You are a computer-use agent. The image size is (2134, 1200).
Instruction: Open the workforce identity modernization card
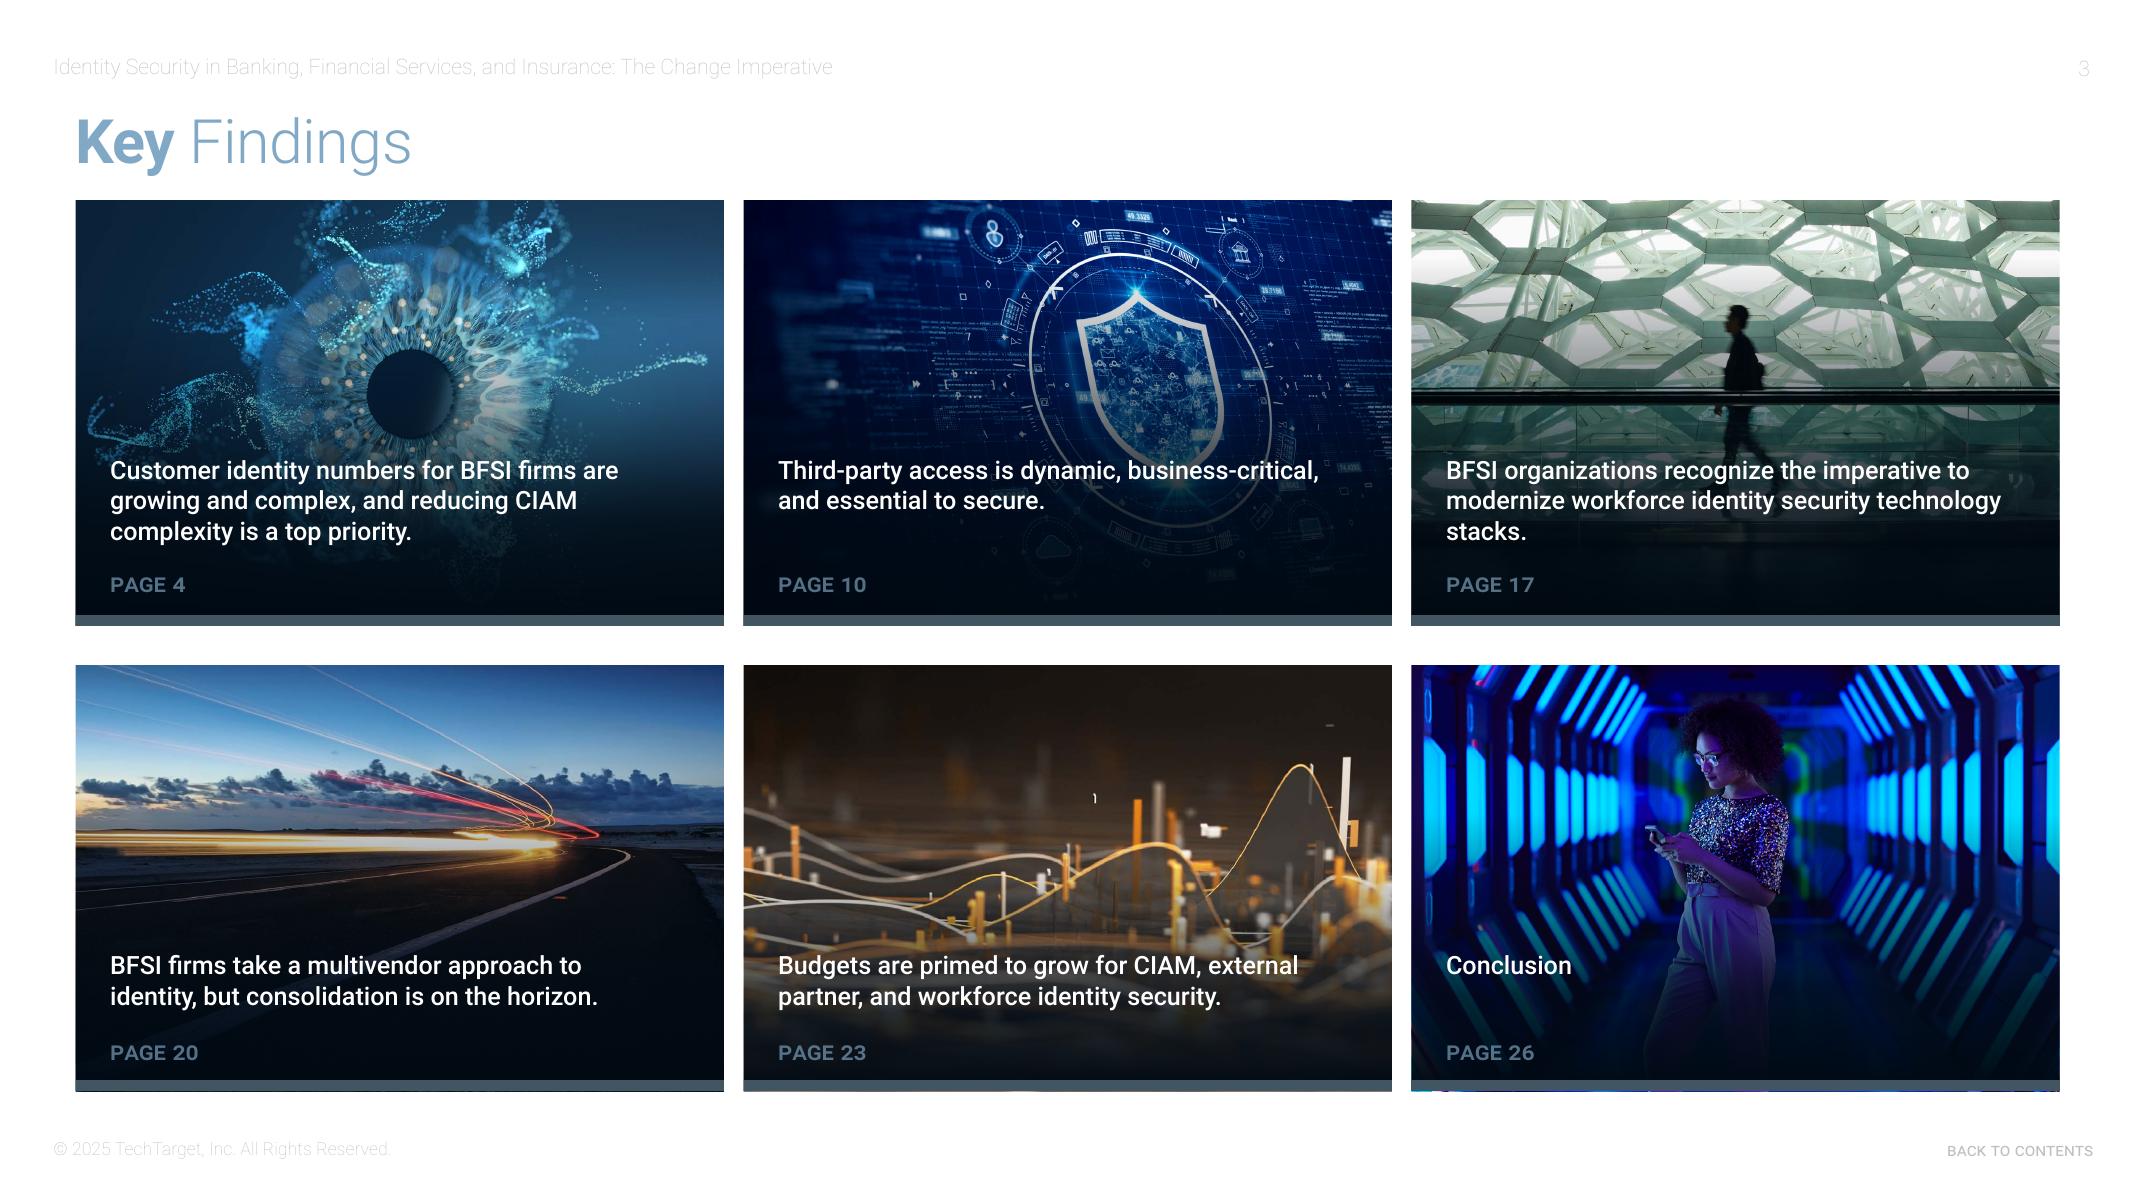(x=1722, y=500)
